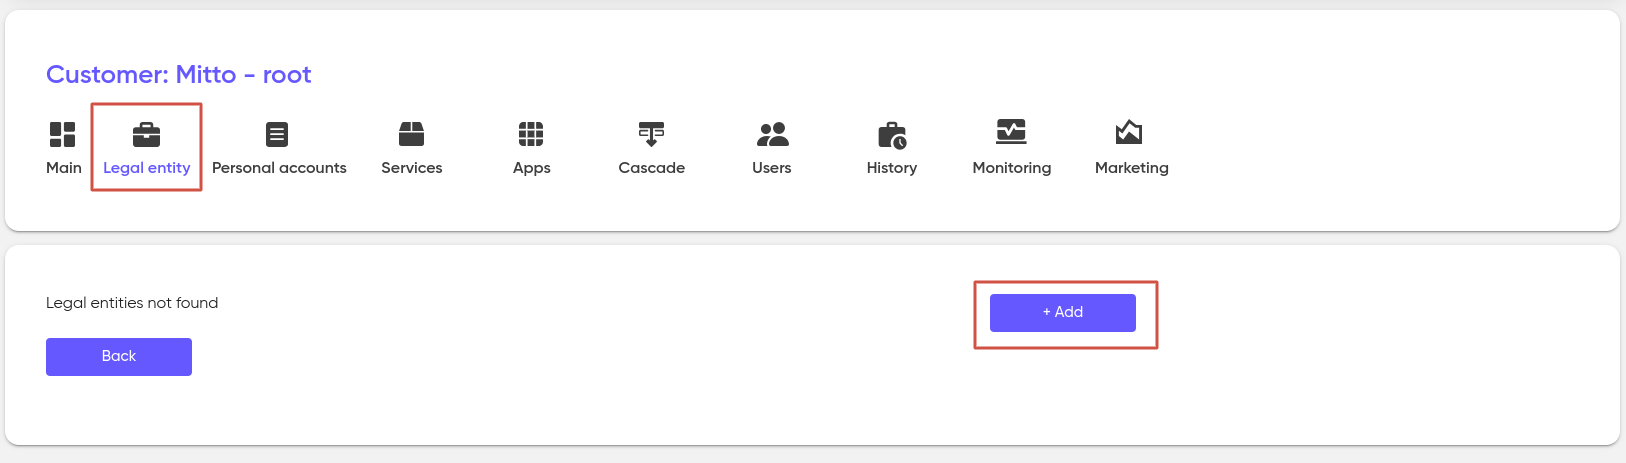
Task: Click the Services box icon
Action: 411,134
